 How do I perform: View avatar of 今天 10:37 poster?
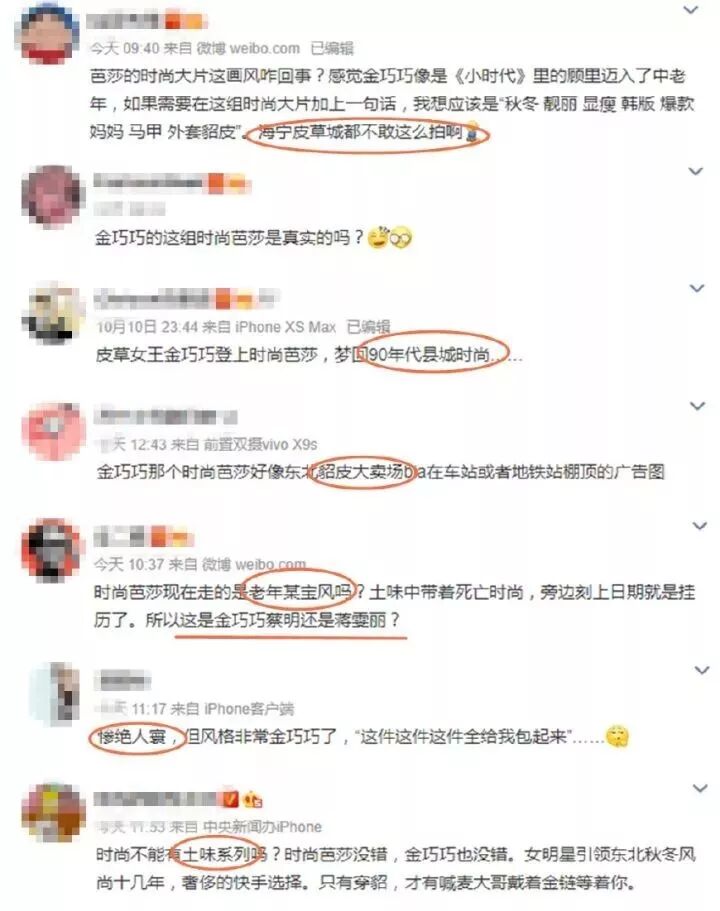coord(51,549)
